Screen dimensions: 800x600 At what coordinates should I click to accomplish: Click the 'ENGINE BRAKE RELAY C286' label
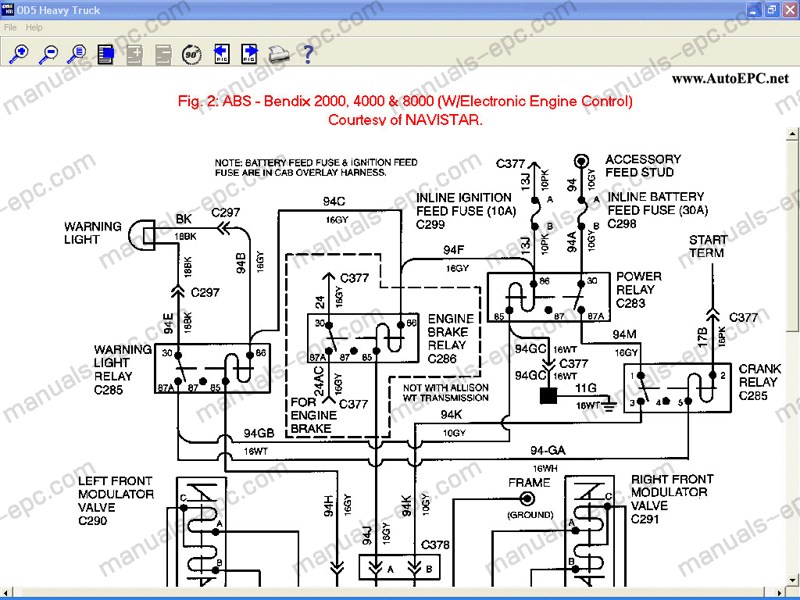point(451,339)
